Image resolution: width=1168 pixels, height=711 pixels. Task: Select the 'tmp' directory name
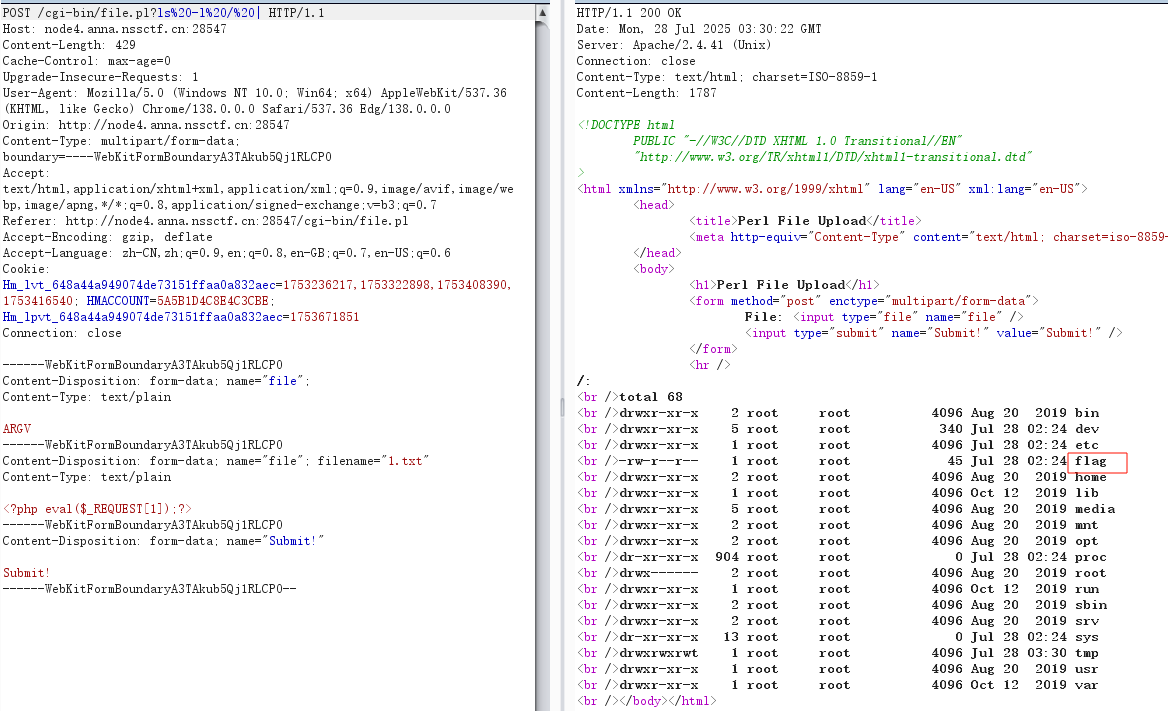pyautogui.click(x=1087, y=653)
